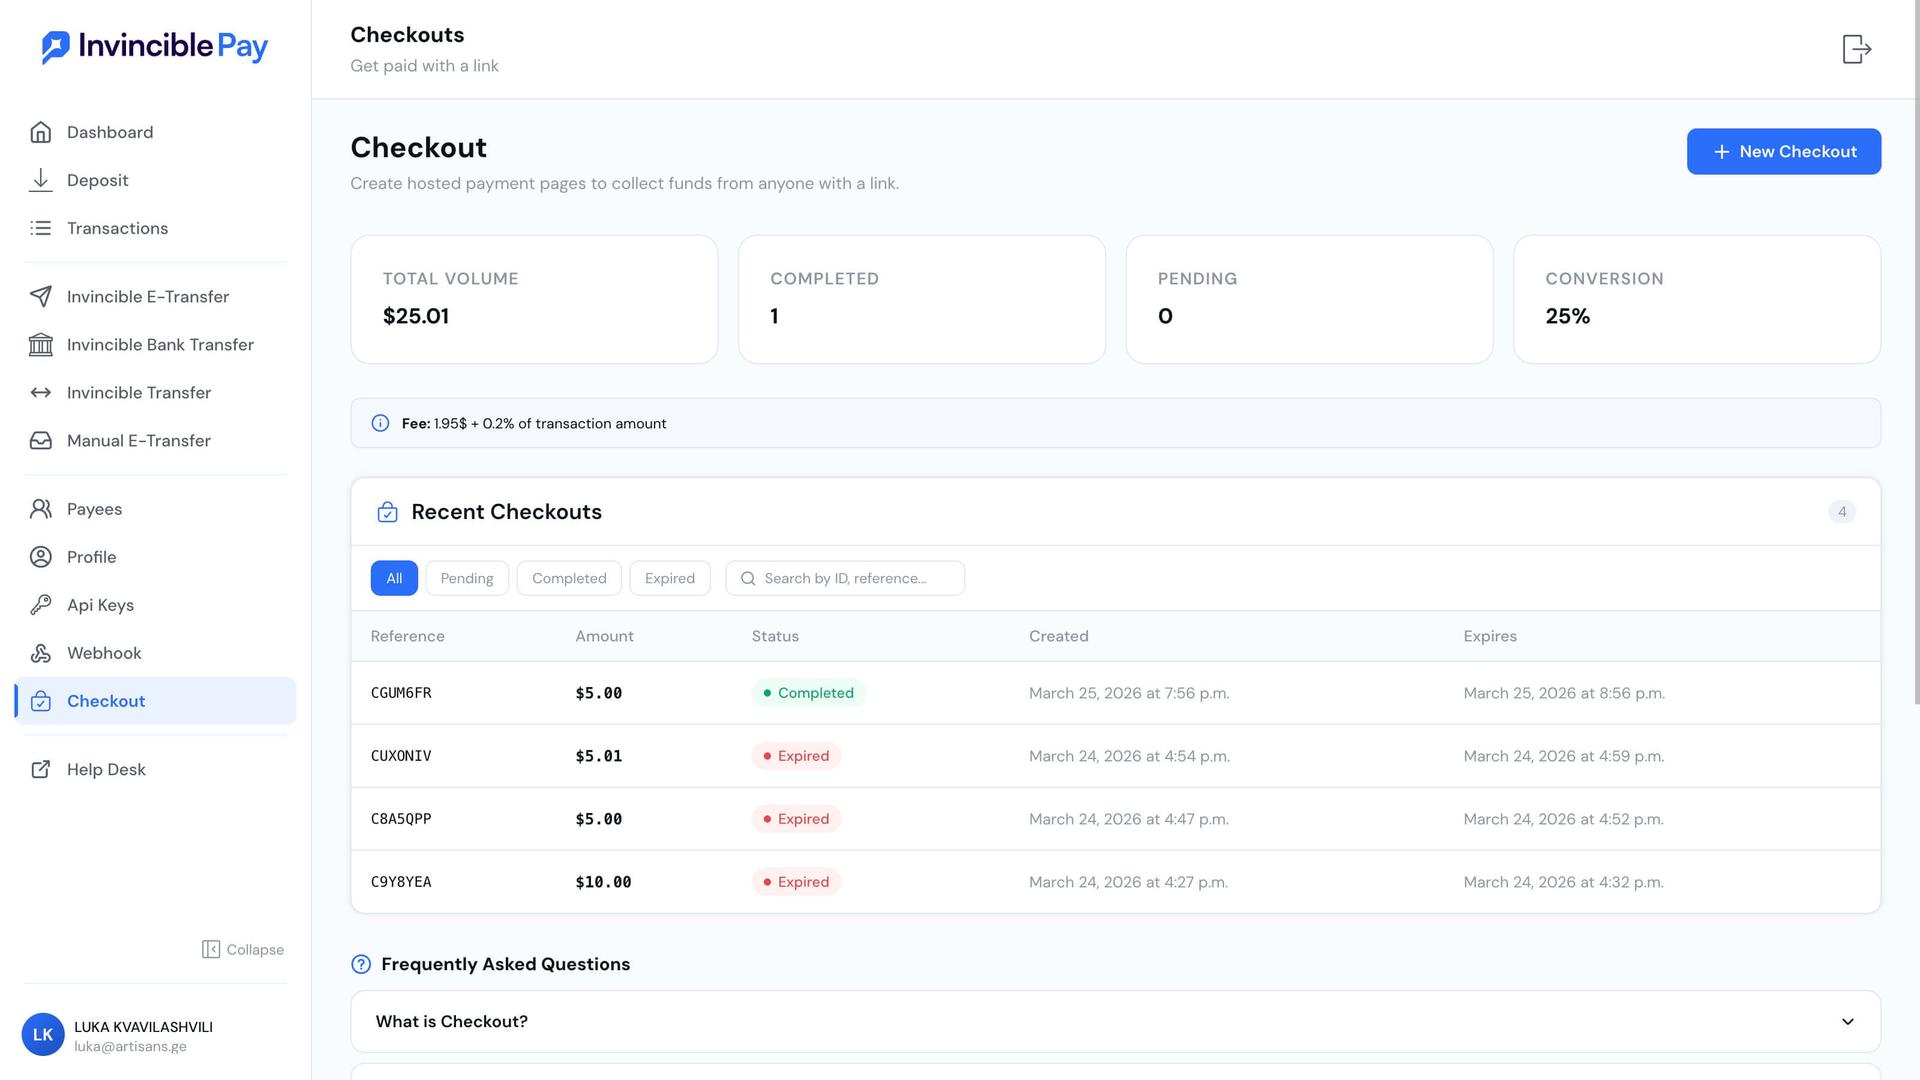The image size is (1920, 1080).
Task: Click the logout icon in the header
Action: (x=1857, y=49)
